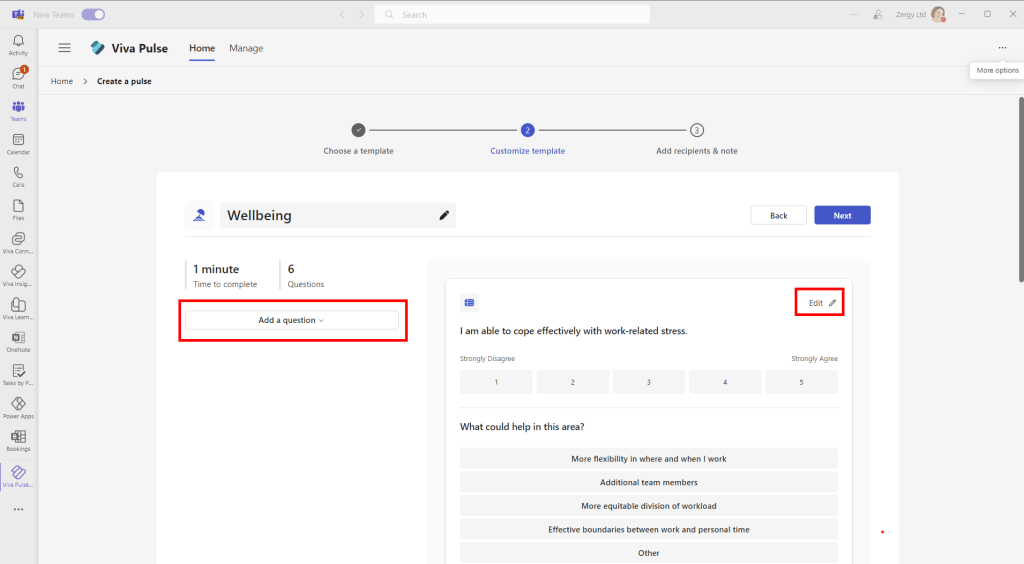Go to the Home breadcrumb link

(62, 81)
